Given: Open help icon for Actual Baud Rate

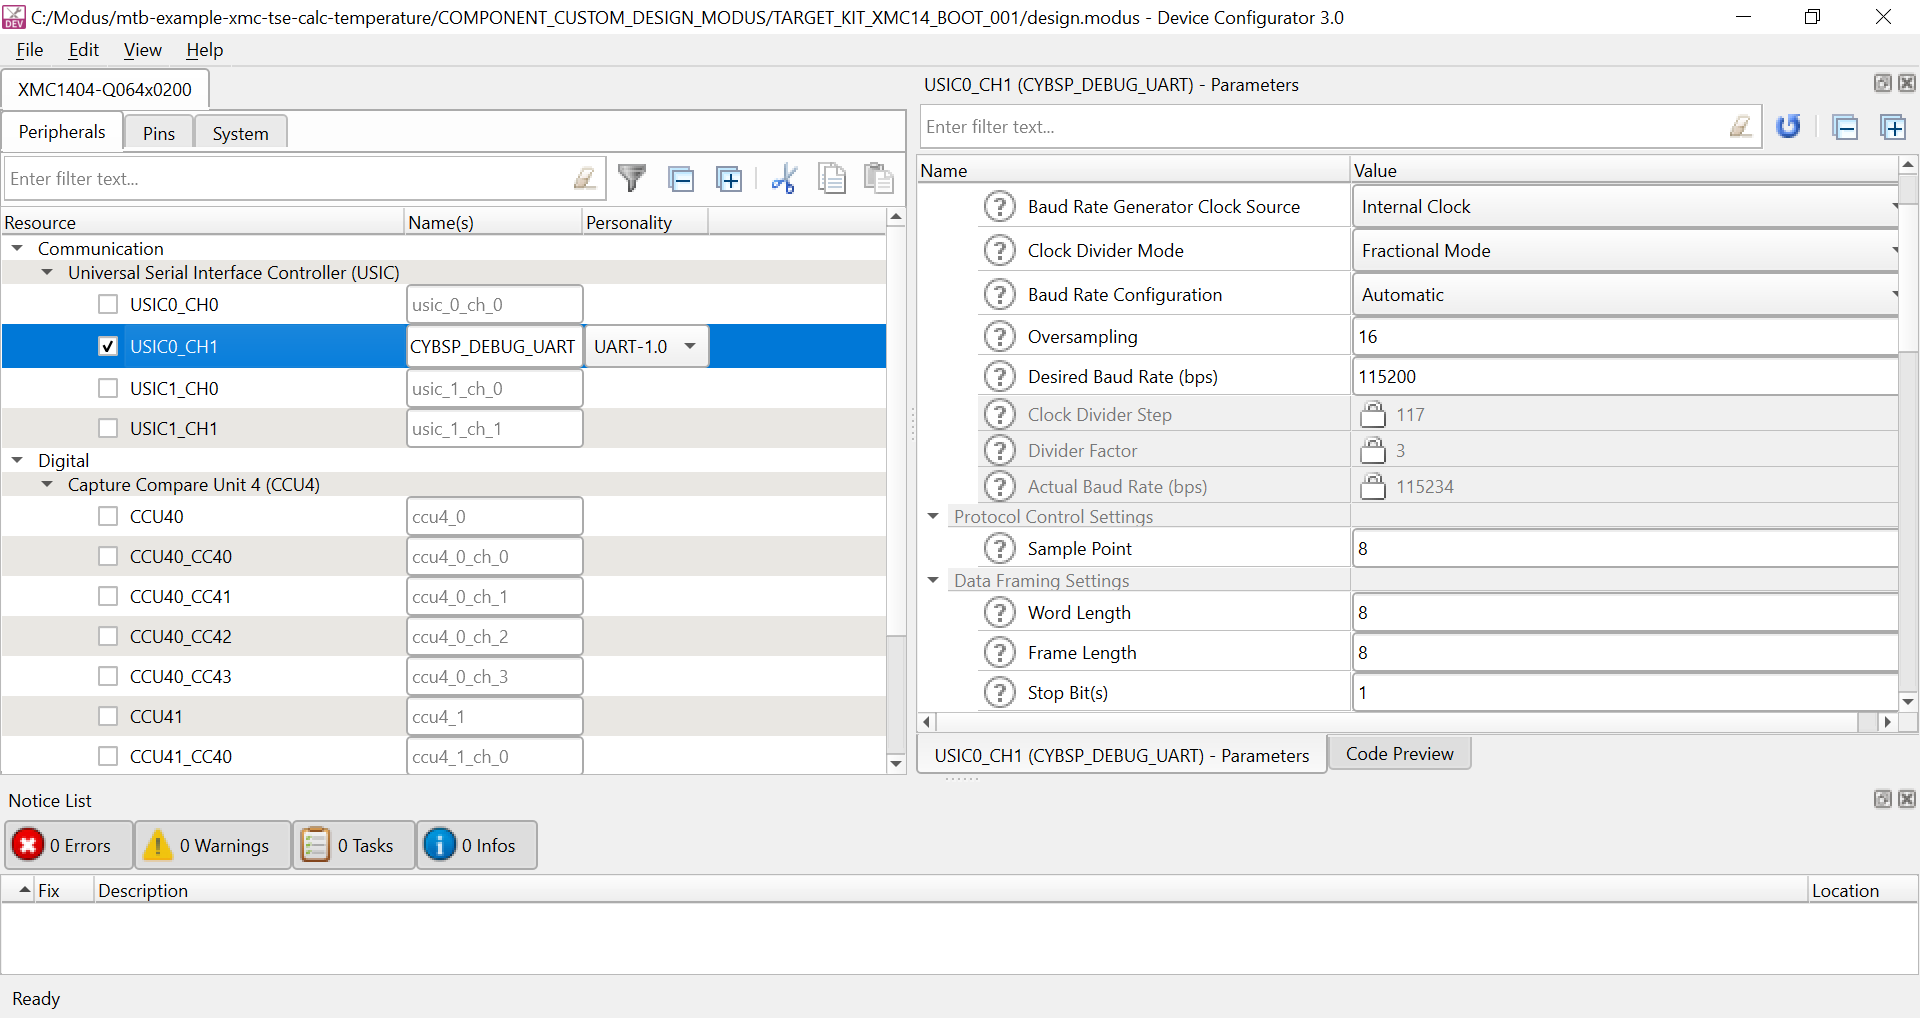Looking at the screenshot, I should tap(999, 487).
